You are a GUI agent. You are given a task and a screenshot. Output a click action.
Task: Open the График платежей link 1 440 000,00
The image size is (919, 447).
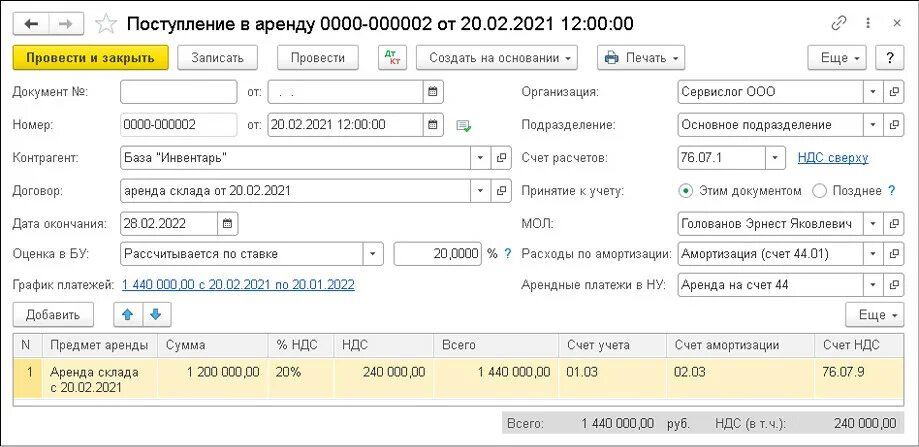pyautogui.click(x=238, y=285)
